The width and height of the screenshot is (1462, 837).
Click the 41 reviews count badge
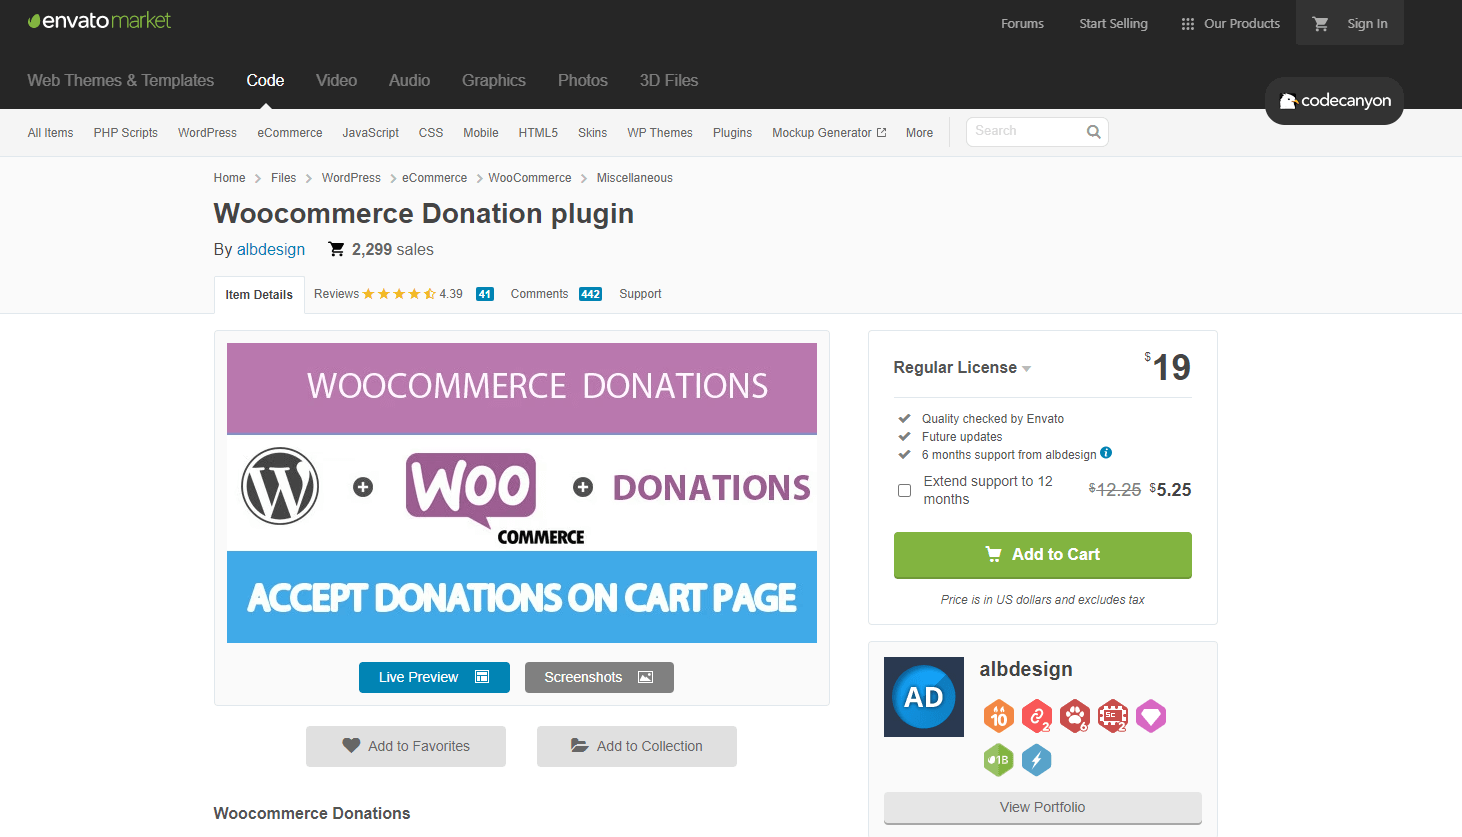point(485,294)
